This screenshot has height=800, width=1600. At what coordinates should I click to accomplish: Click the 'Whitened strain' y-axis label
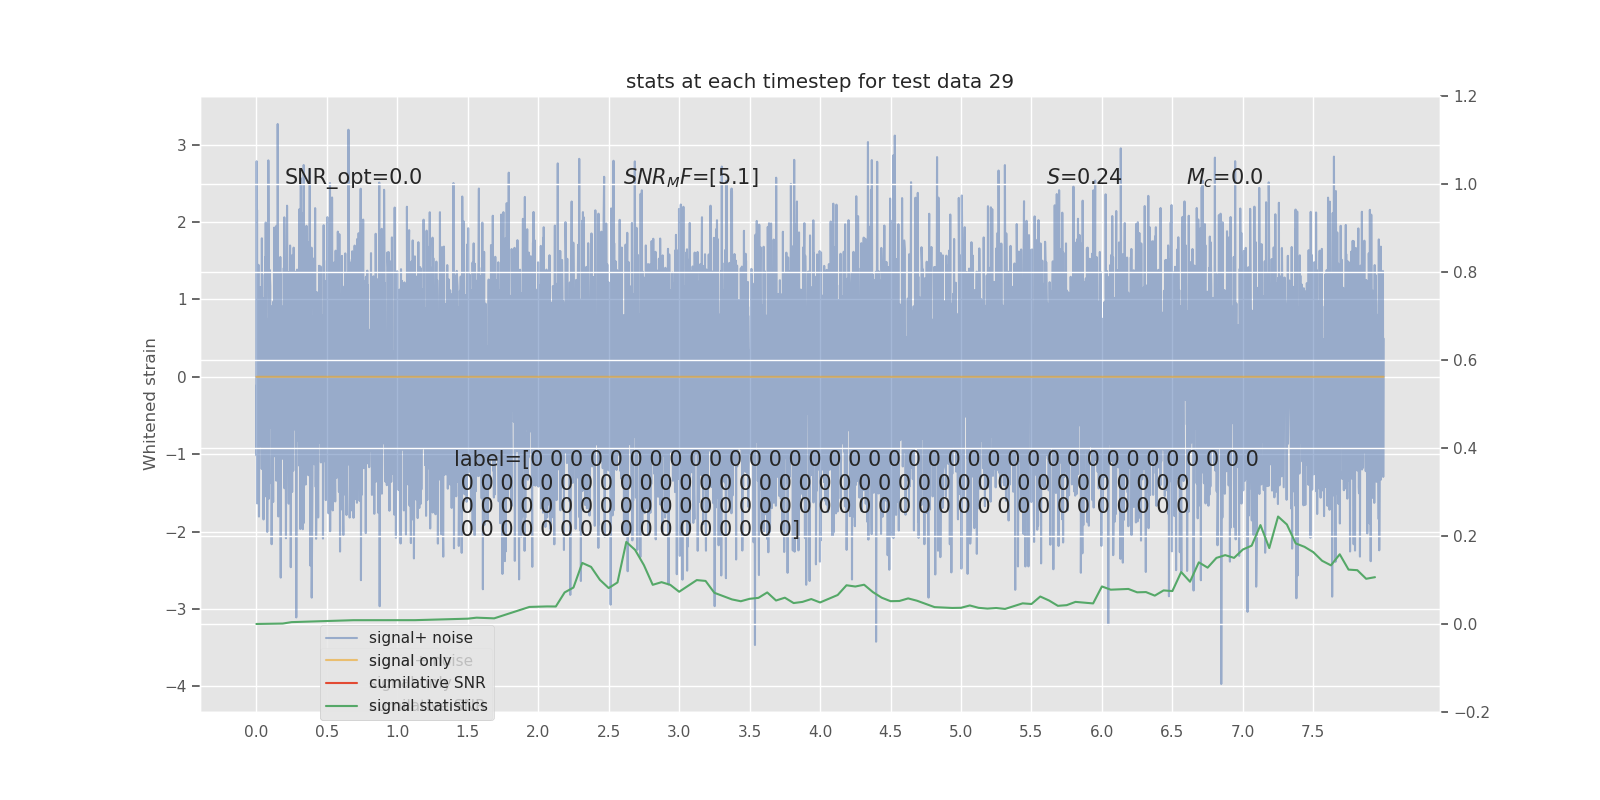click(x=150, y=404)
